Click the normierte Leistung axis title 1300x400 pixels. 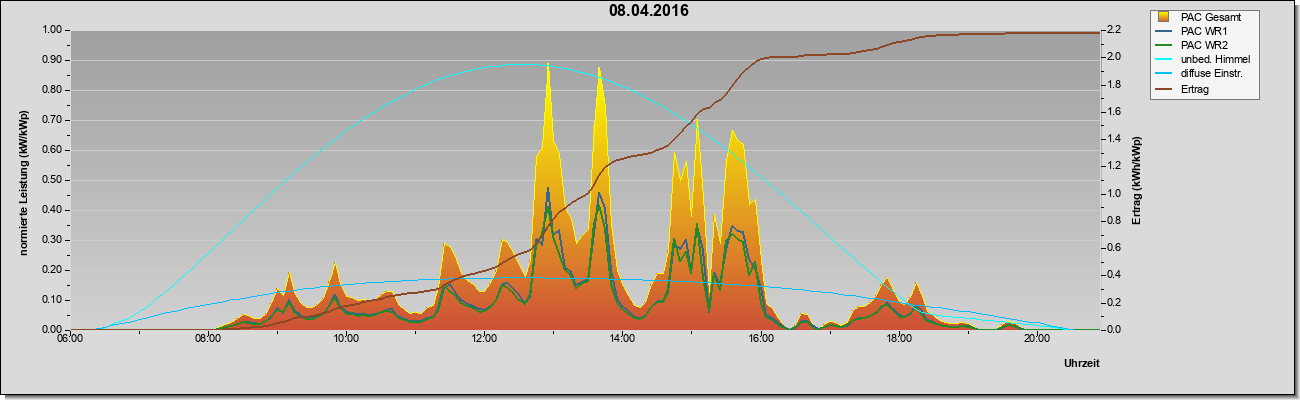click(x=23, y=180)
